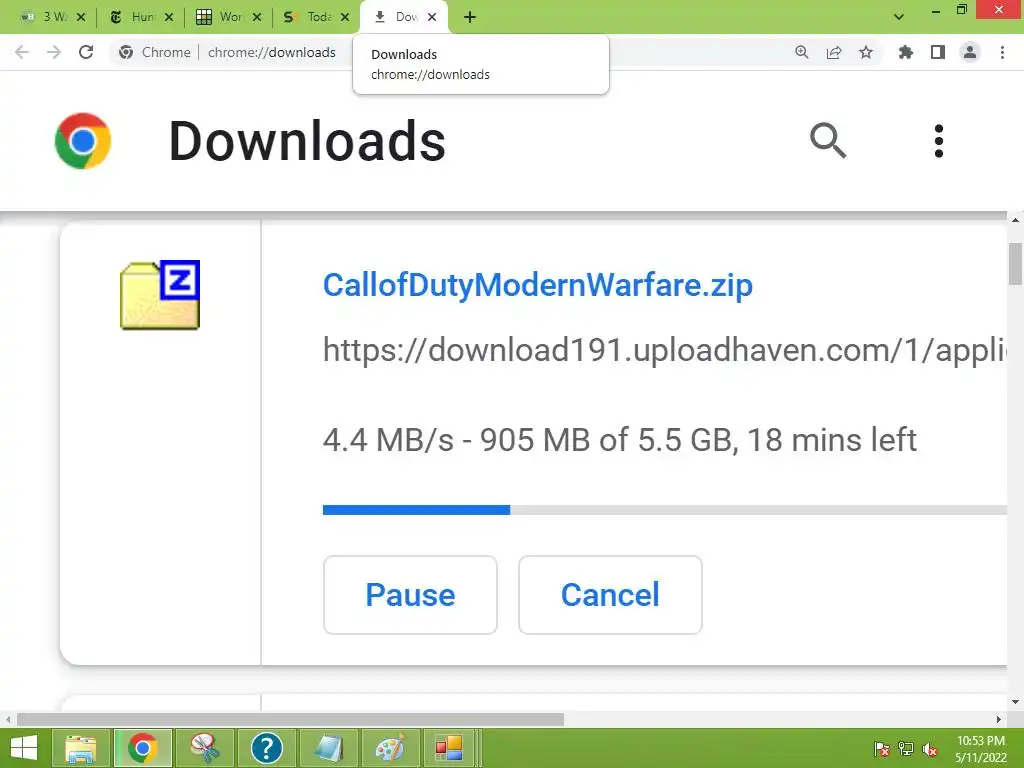
Task: Open the Downloads page three-dot menu
Action: tap(938, 140)
